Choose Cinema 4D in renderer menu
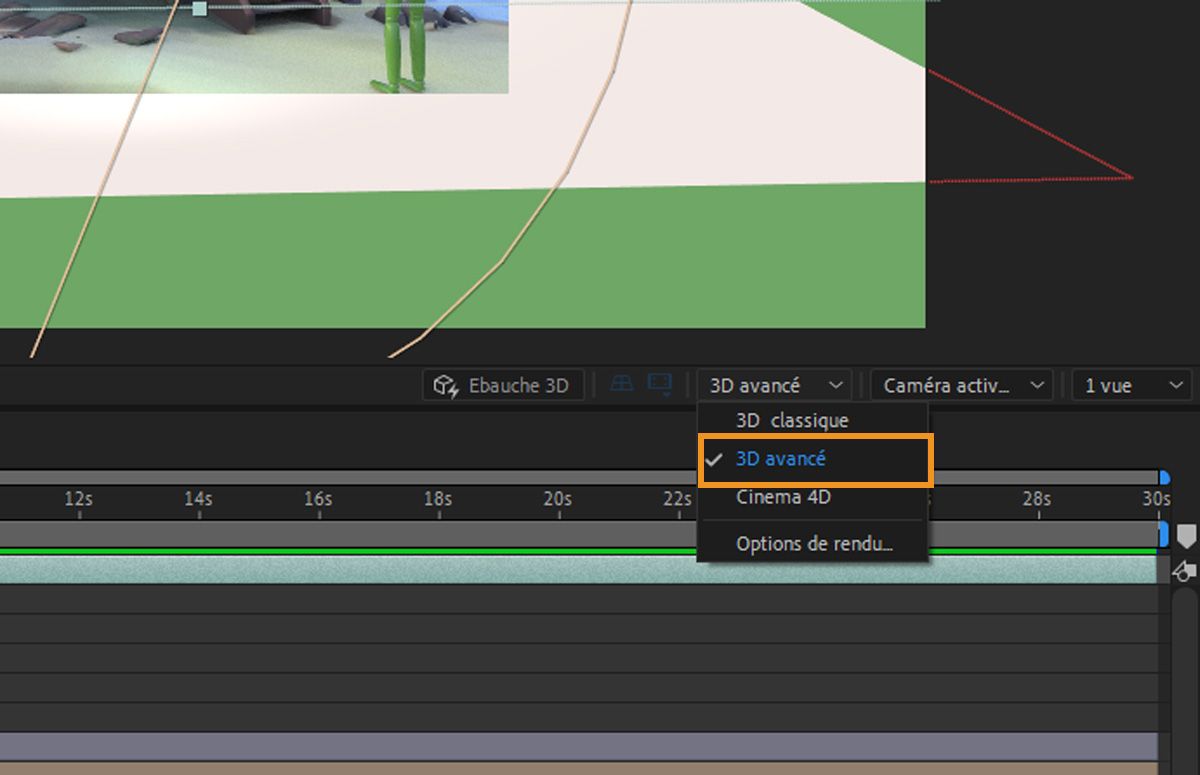The height and width of the screenshot is (775, 1200). pos(813,497)
